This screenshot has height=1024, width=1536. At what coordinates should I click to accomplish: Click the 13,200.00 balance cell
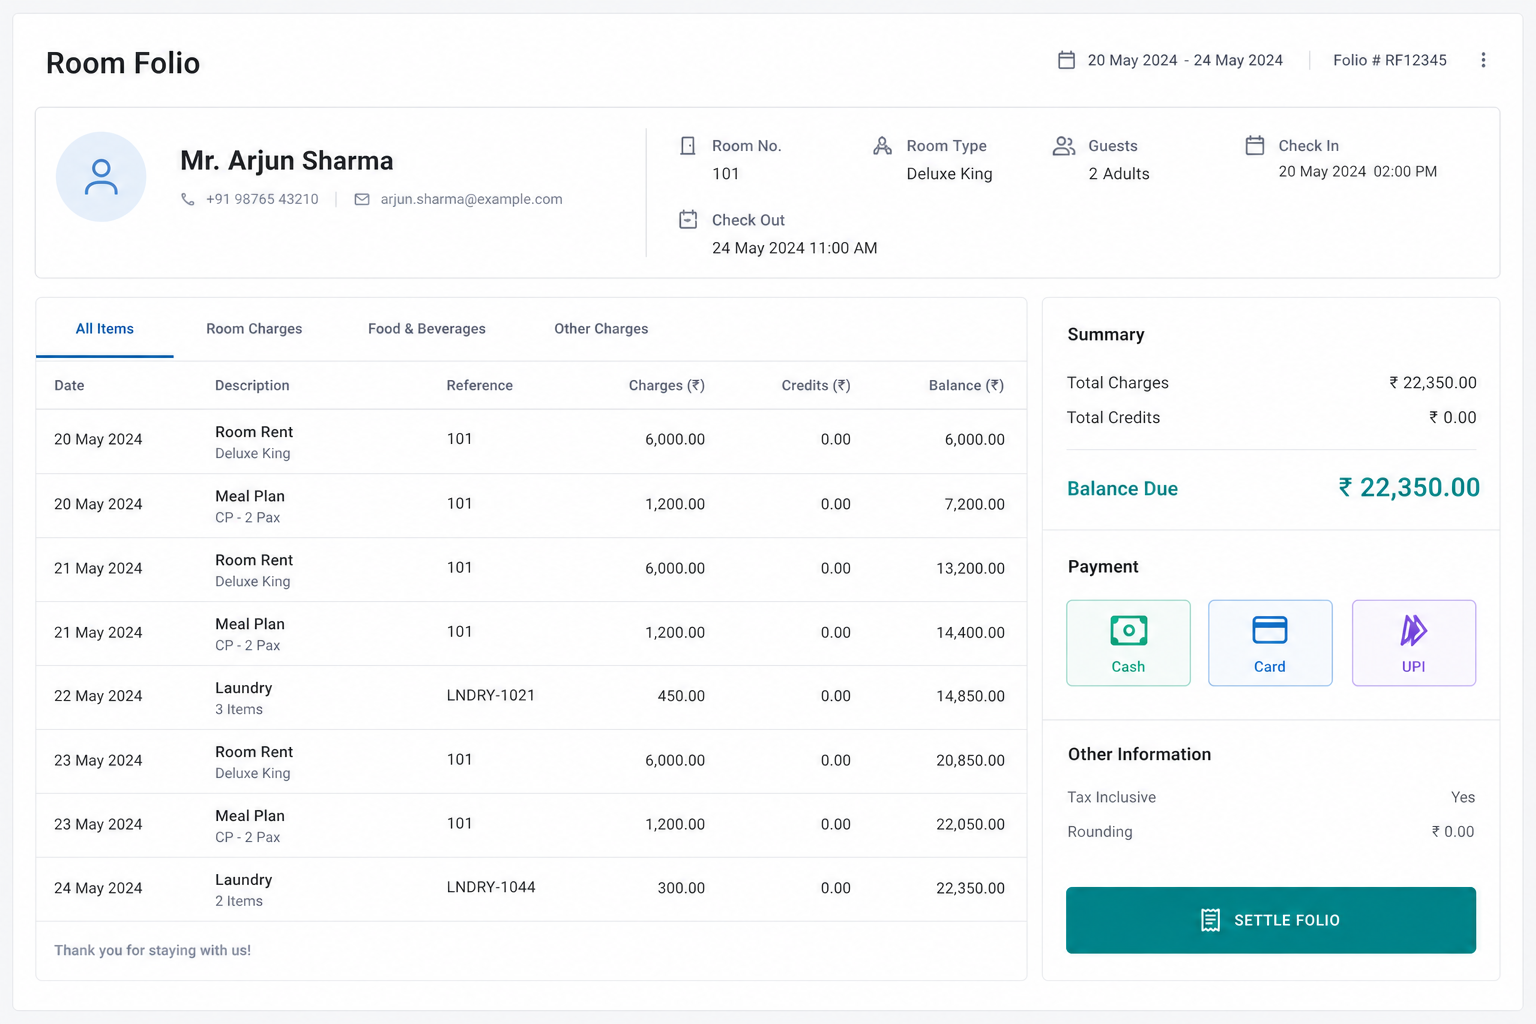pos(970,568)
